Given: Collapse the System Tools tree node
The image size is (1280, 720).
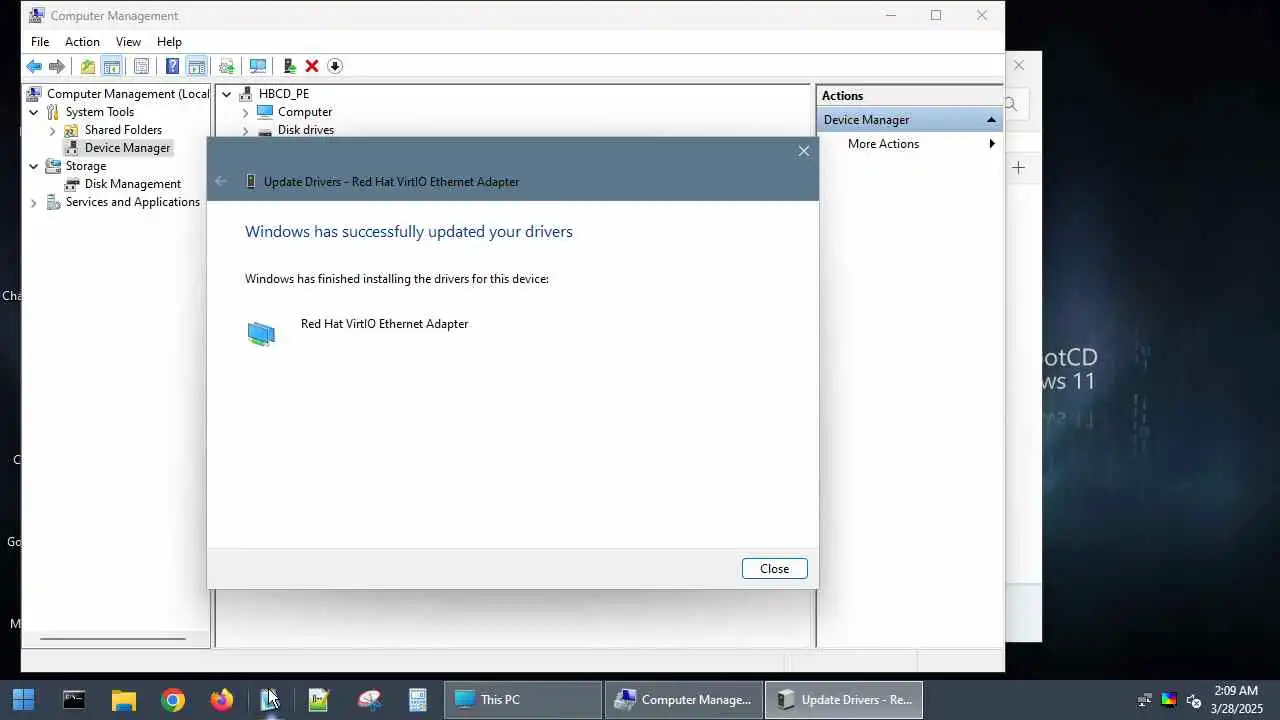Looking at the screenshot, I should [x=34, y=112].
